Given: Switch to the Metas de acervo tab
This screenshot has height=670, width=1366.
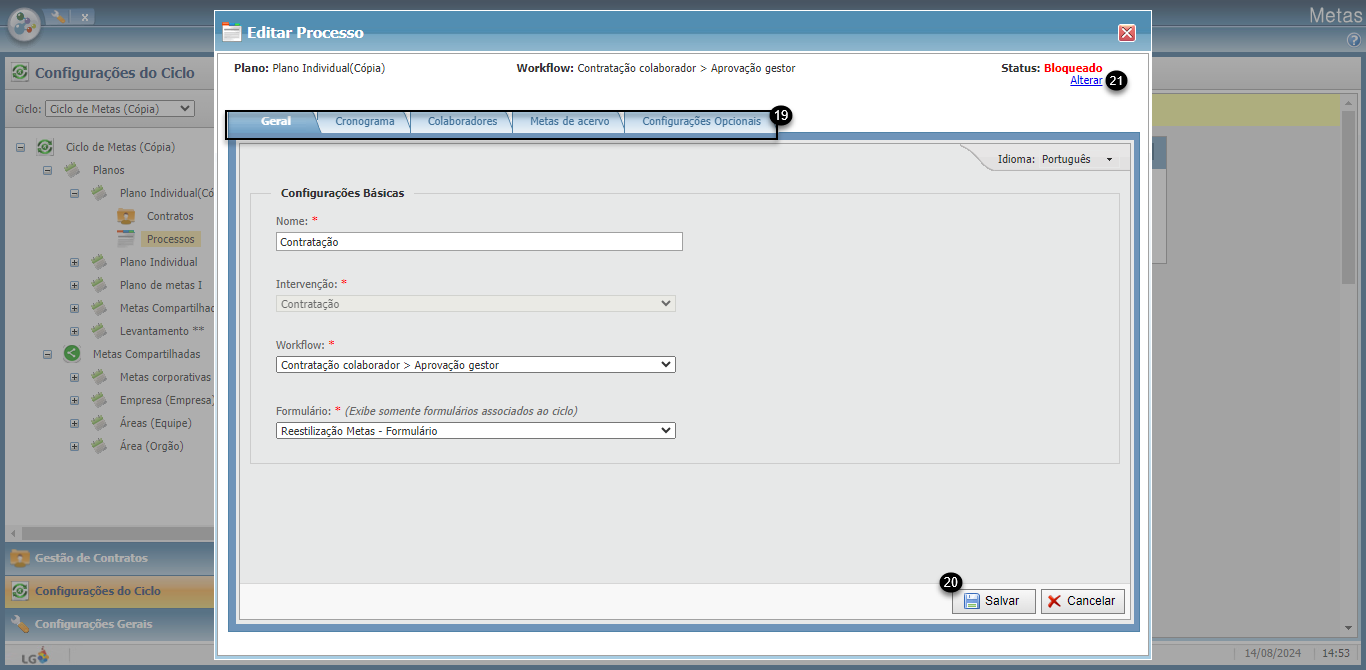Looking at the screenshot, I should tap(569, 121).
